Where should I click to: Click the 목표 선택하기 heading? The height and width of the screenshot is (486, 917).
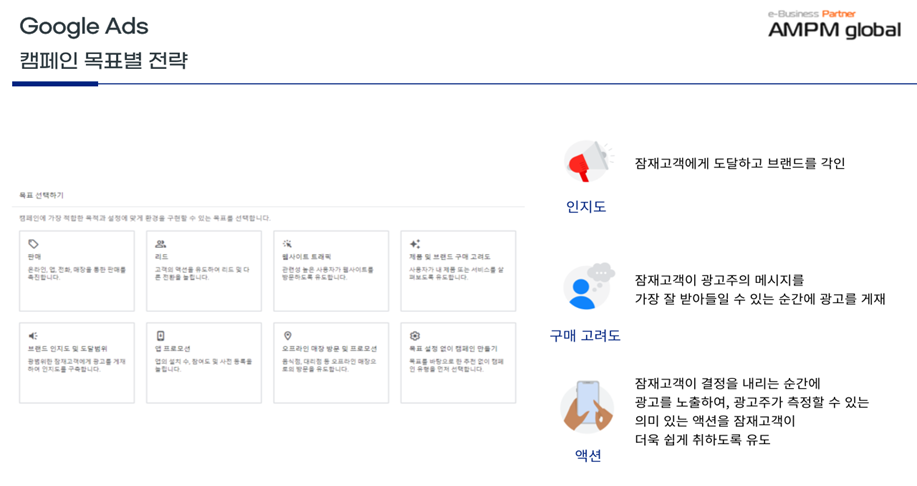click(41, 195)
